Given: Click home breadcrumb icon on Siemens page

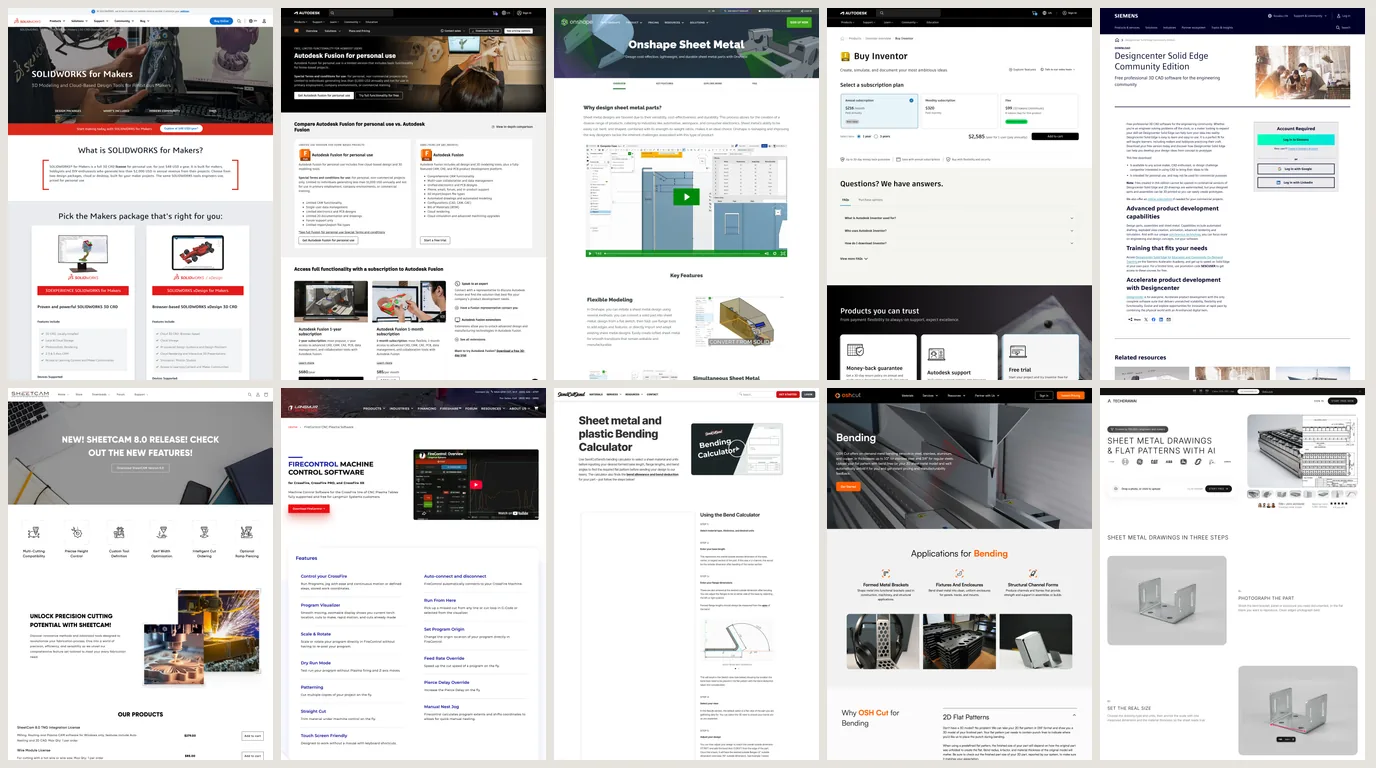Looking at the screenshot, I should pos(1116,40).
